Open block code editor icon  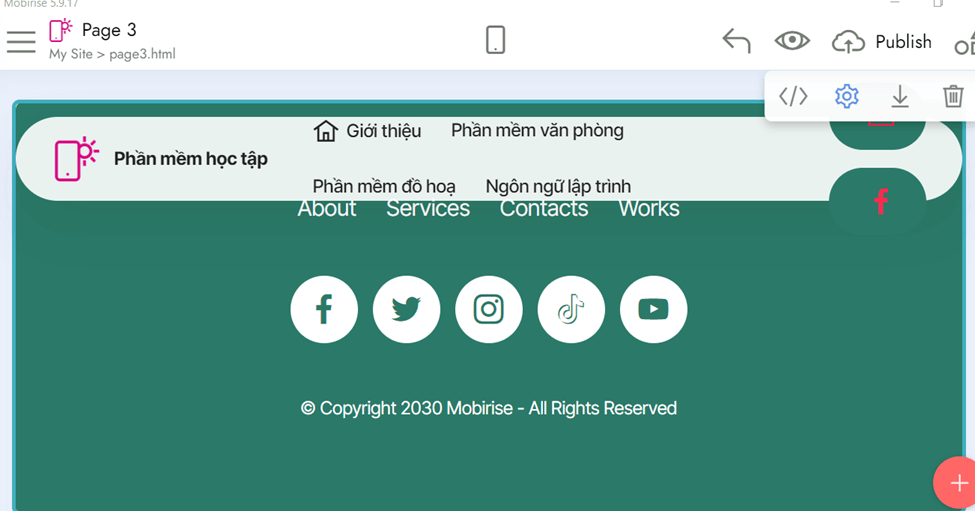(x=793, y=96)
